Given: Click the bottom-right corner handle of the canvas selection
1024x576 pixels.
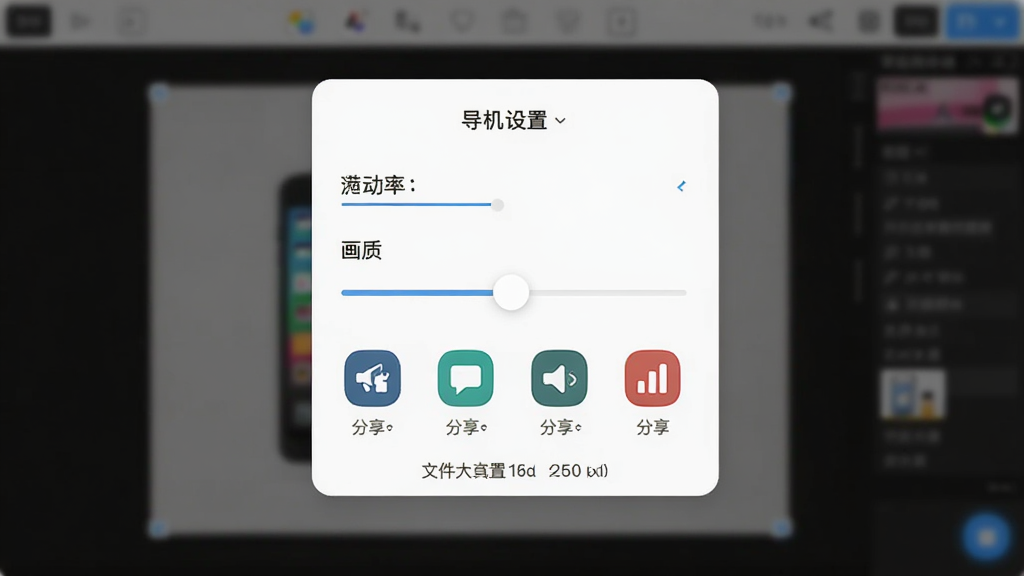Looking at the screenshot, I should (782, 528).
